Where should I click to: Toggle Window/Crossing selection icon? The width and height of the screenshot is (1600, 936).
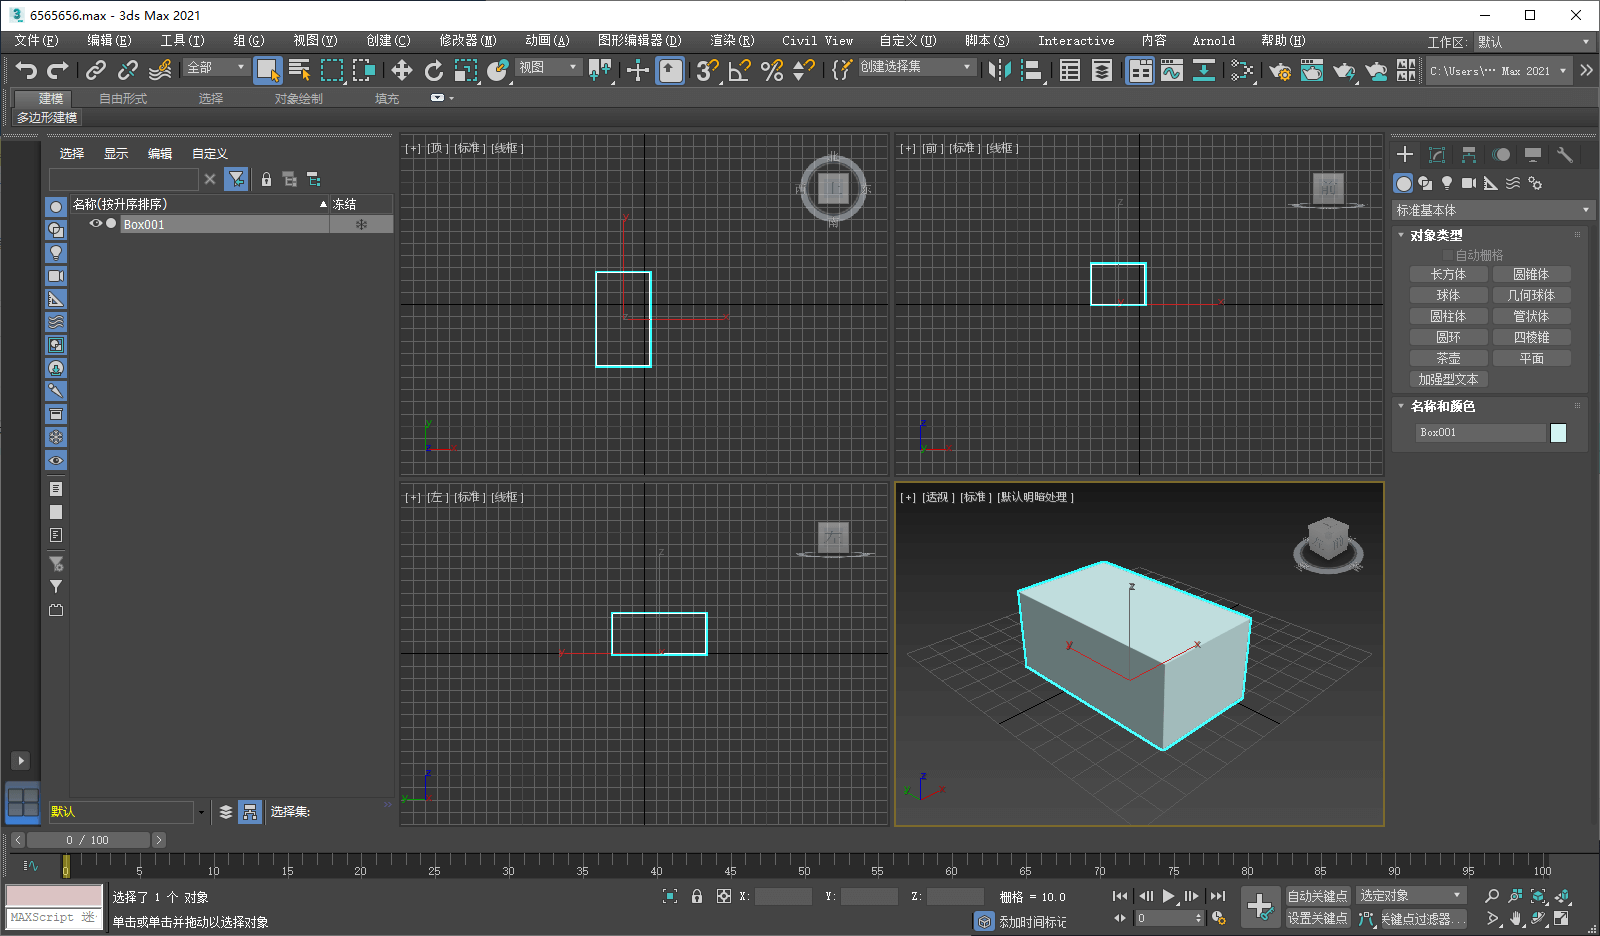364,70
